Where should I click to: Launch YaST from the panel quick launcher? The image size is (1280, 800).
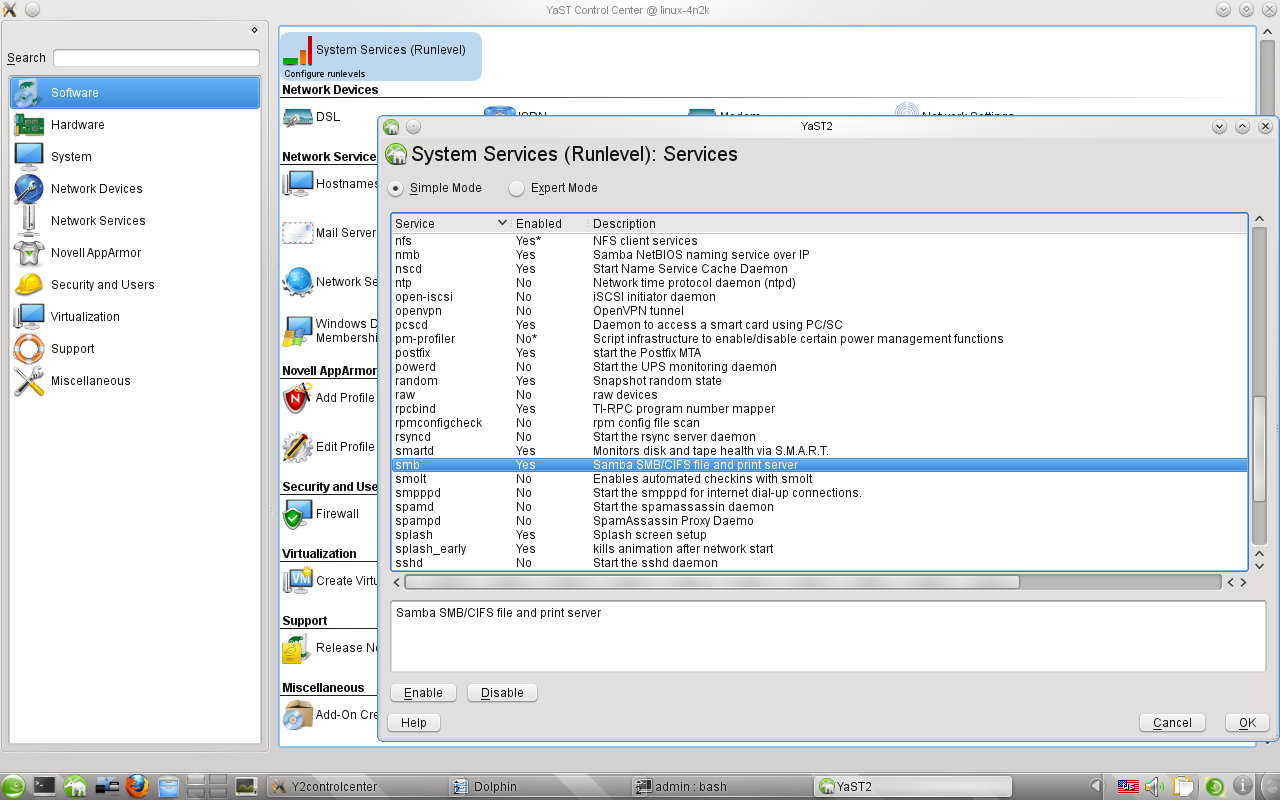75,786
